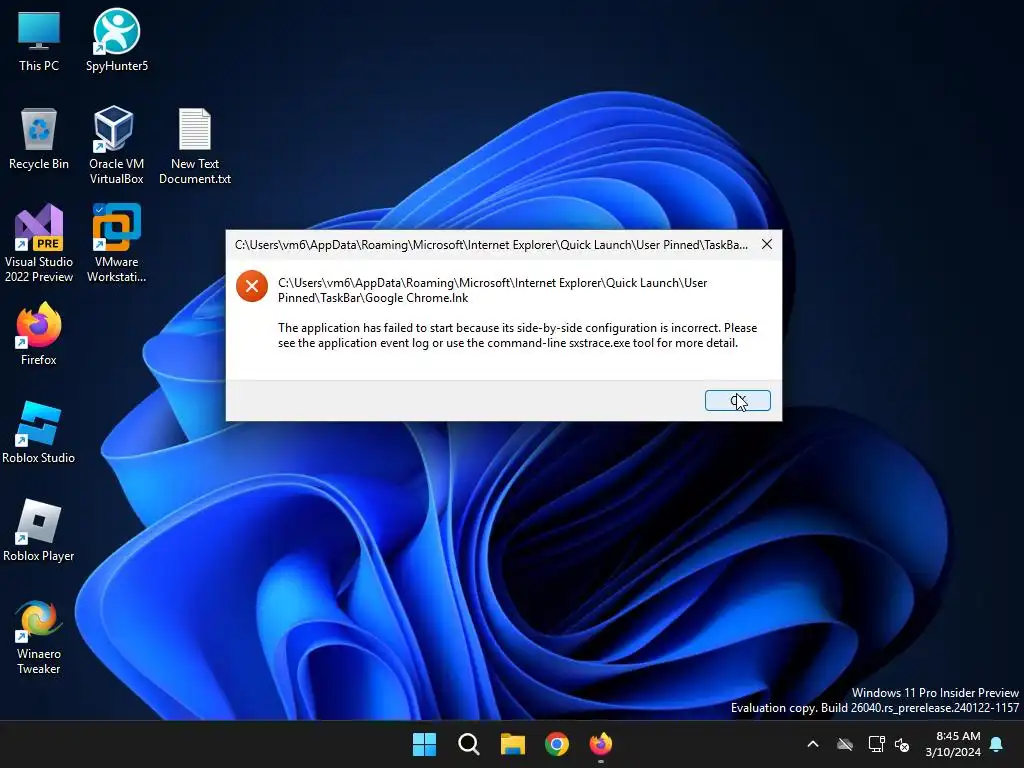Select the VMware Workstation shortcut

click(116, 243)
